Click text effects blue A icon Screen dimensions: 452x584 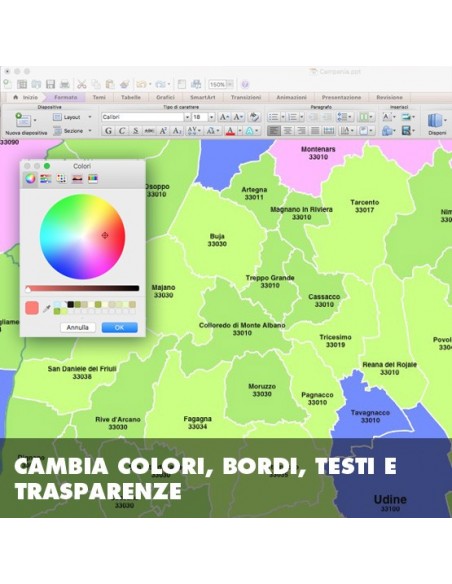pos(249,131)
